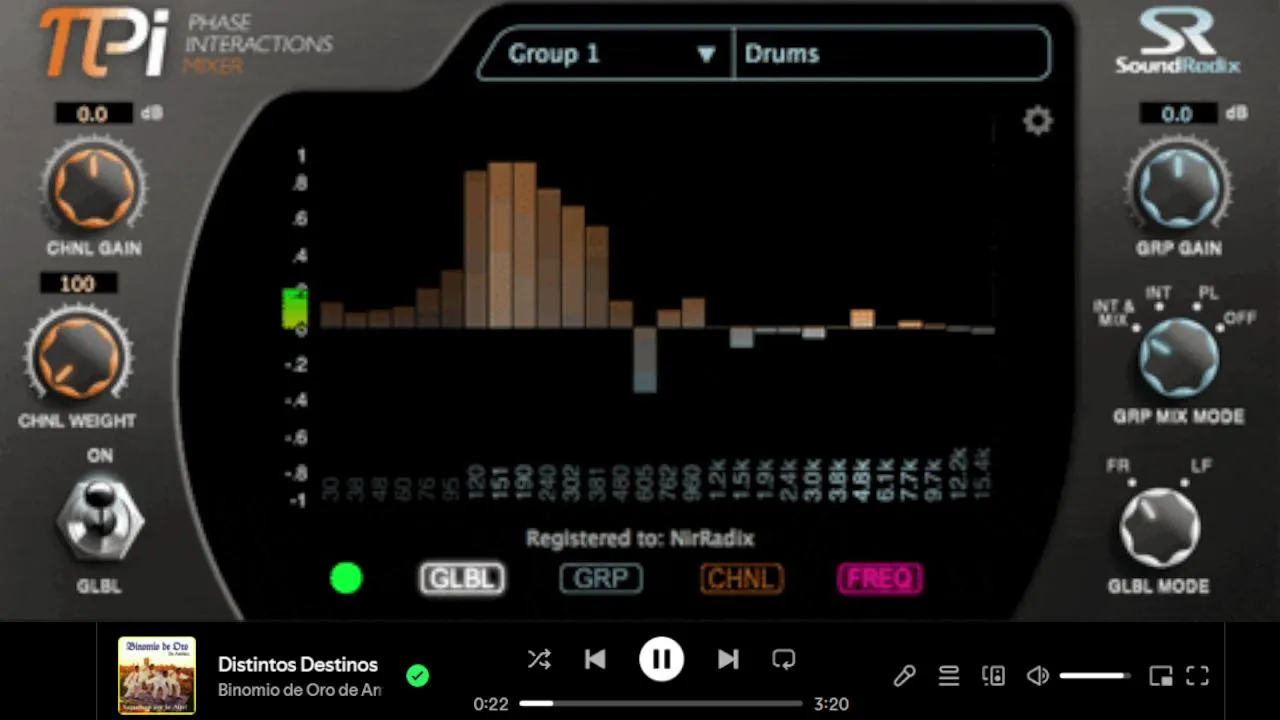Click the 'Registered to: NirRadix' text

tap(640, 538)
